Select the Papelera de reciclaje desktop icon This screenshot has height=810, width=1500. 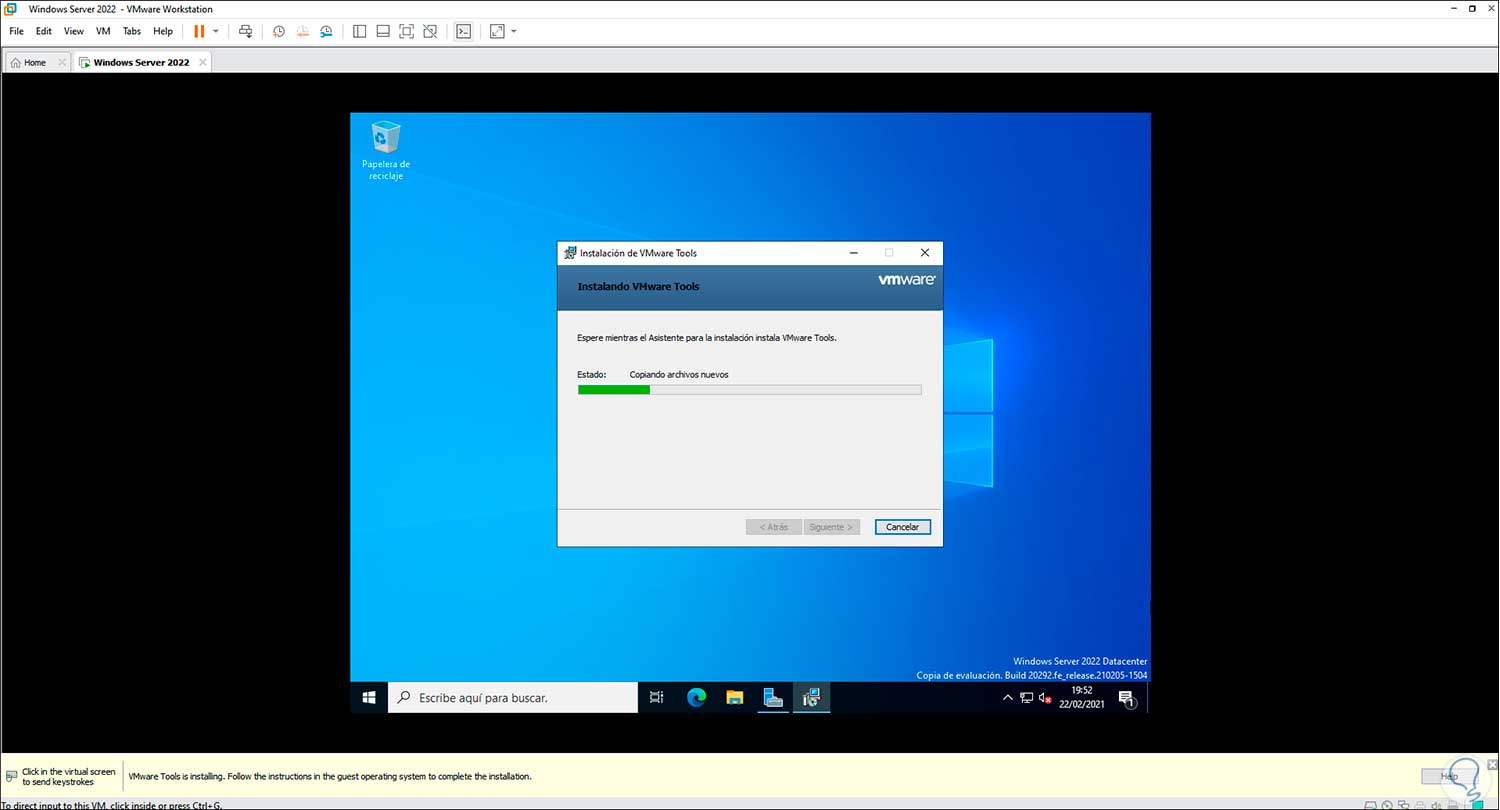click(x=386, y=151)
